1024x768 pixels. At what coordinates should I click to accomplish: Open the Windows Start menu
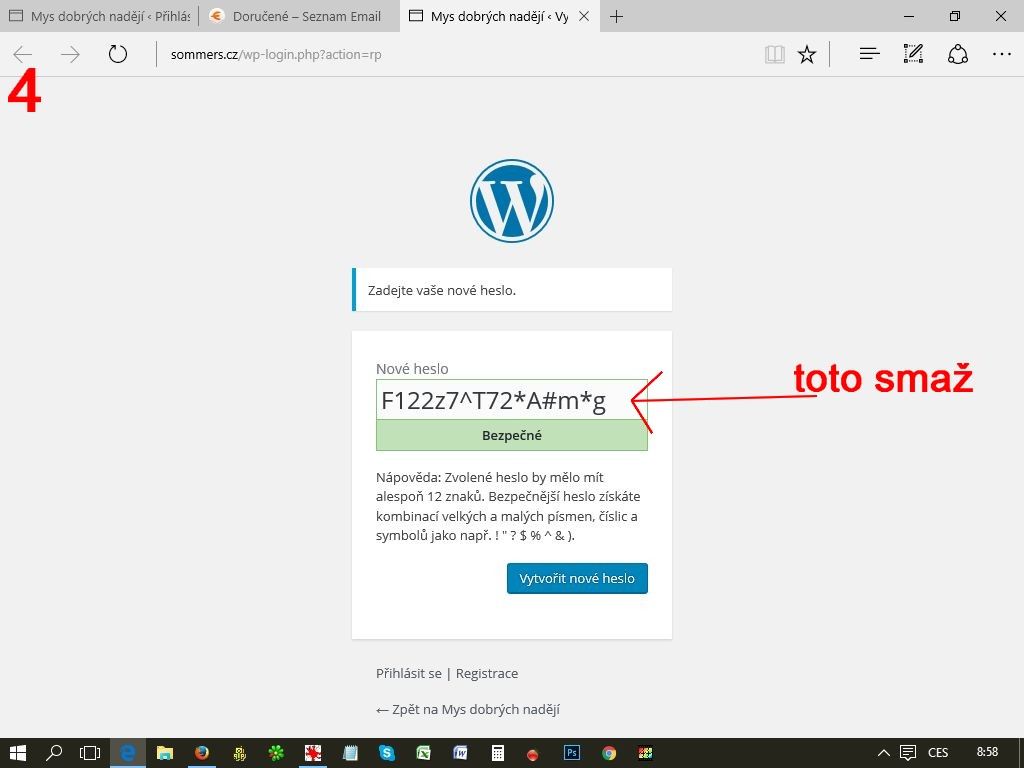coord(18,753)
